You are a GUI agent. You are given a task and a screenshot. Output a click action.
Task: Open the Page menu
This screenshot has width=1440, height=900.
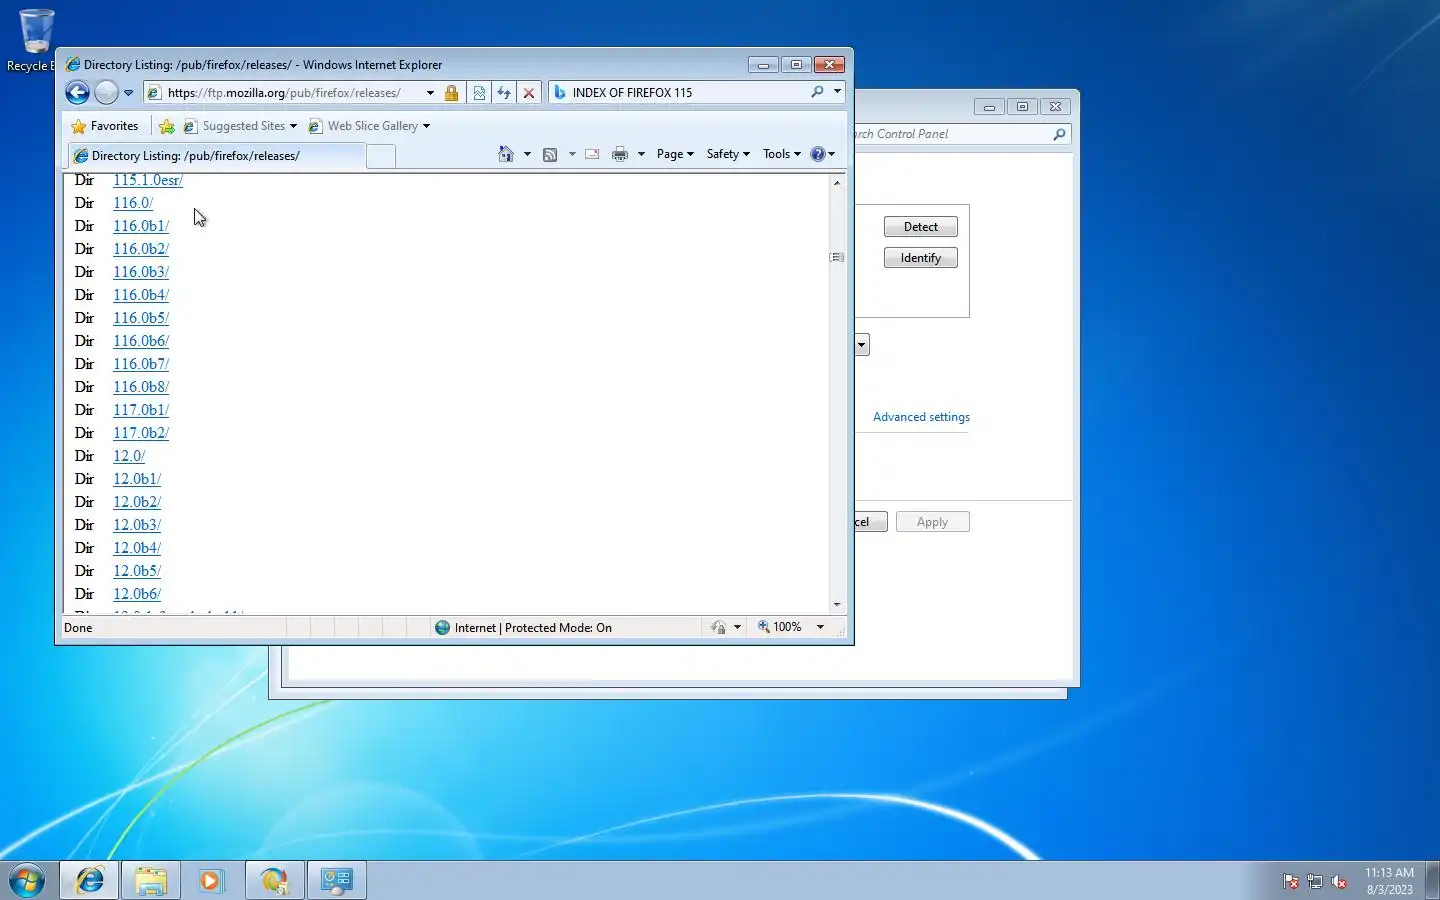pyautogui.click(x=675, y=154)
